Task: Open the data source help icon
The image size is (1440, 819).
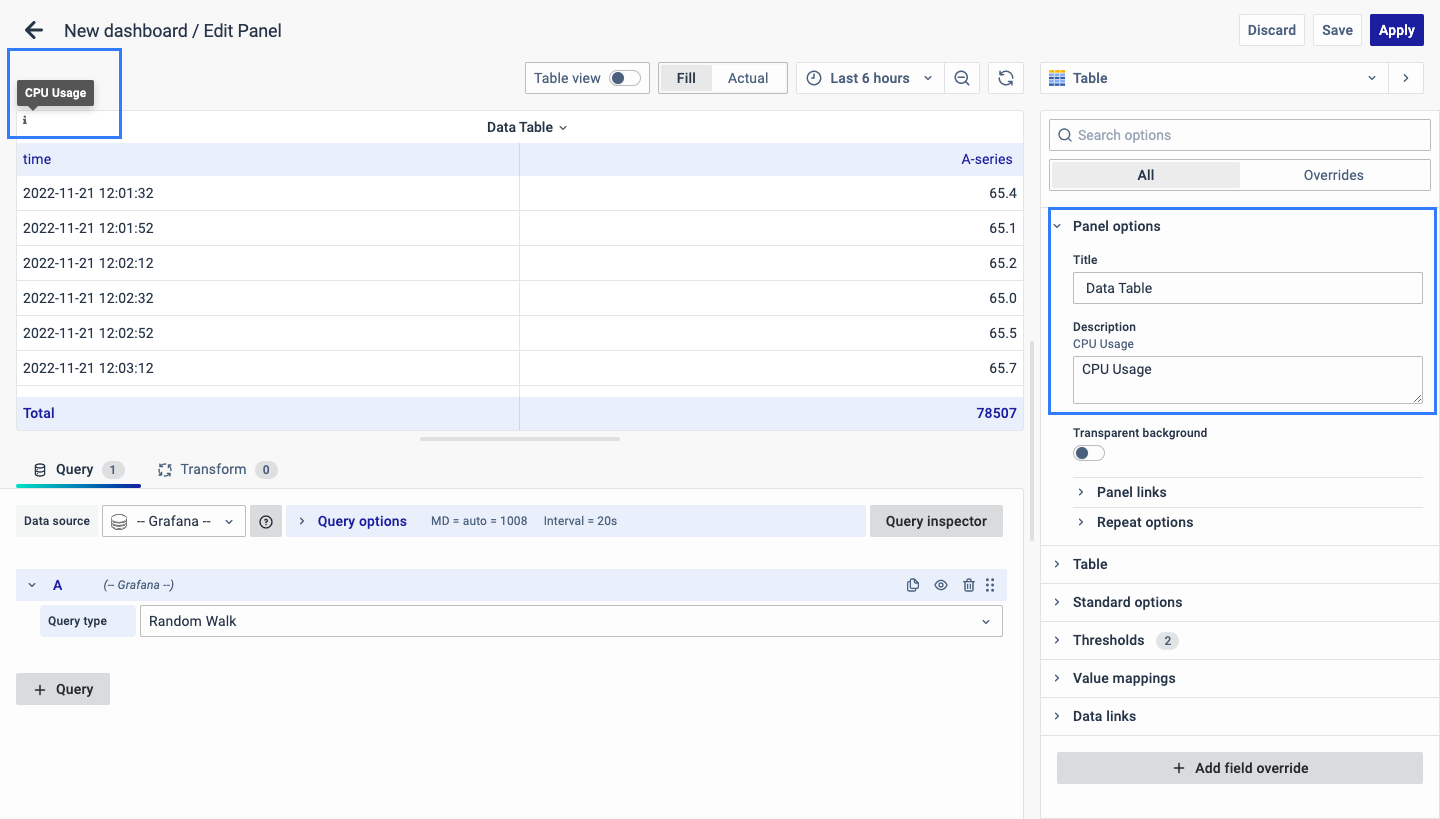Action: 266,521
